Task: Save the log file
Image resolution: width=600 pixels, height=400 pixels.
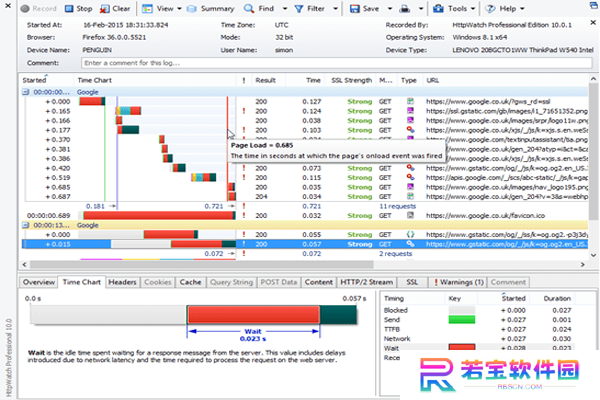Action: pos(364,8)
